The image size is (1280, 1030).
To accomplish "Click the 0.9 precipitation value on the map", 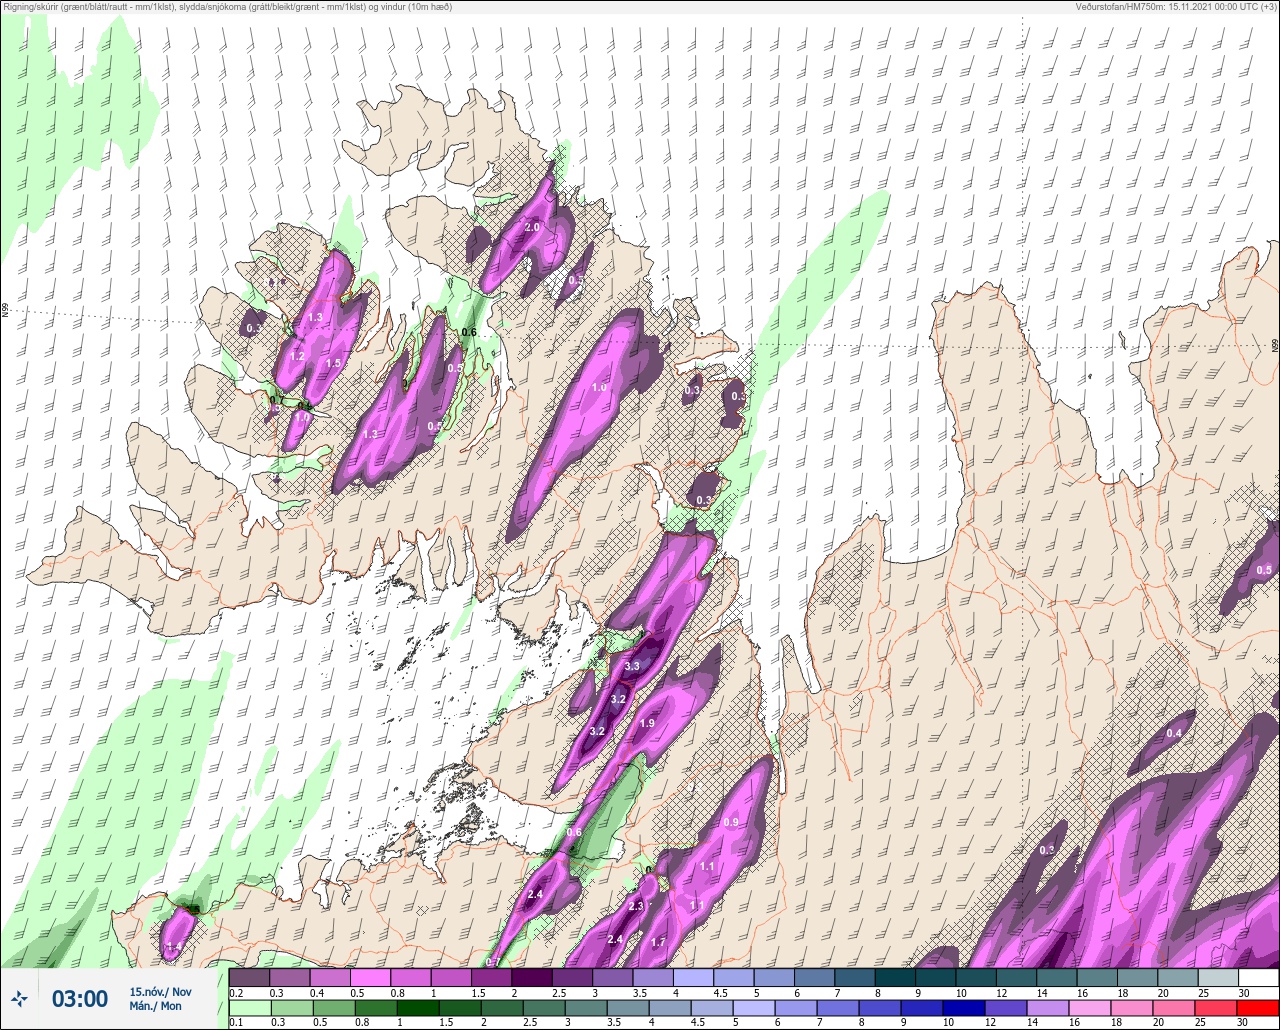I will click(731, 823).
